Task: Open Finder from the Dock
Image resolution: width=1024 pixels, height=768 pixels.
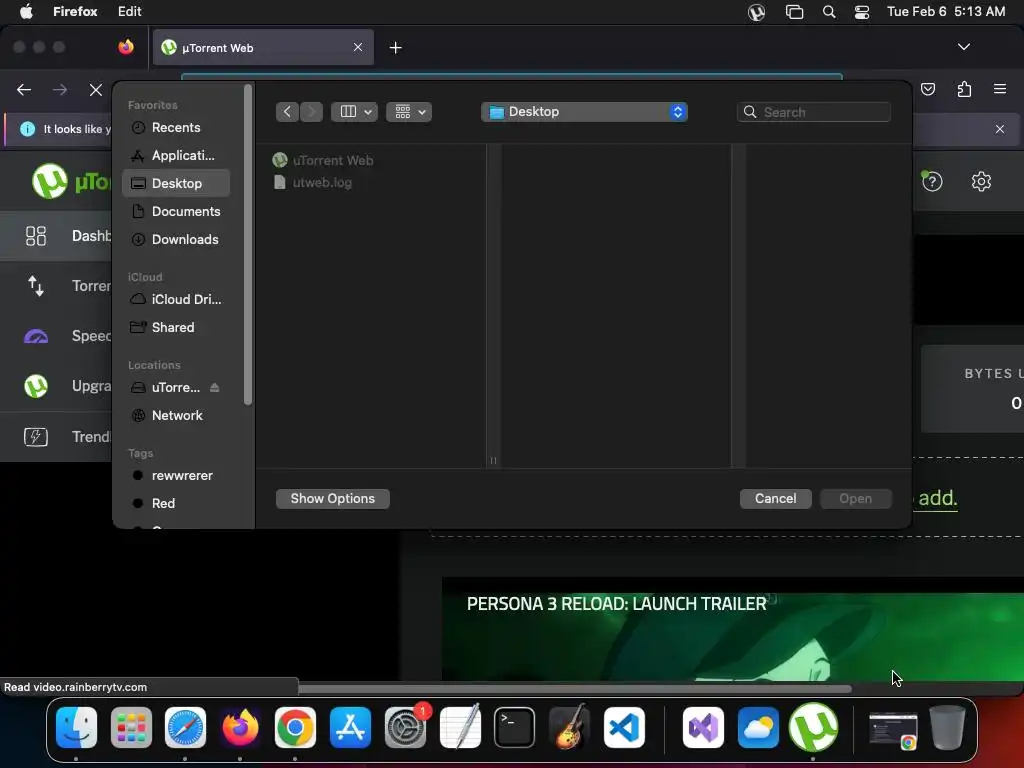Action: 76,728
